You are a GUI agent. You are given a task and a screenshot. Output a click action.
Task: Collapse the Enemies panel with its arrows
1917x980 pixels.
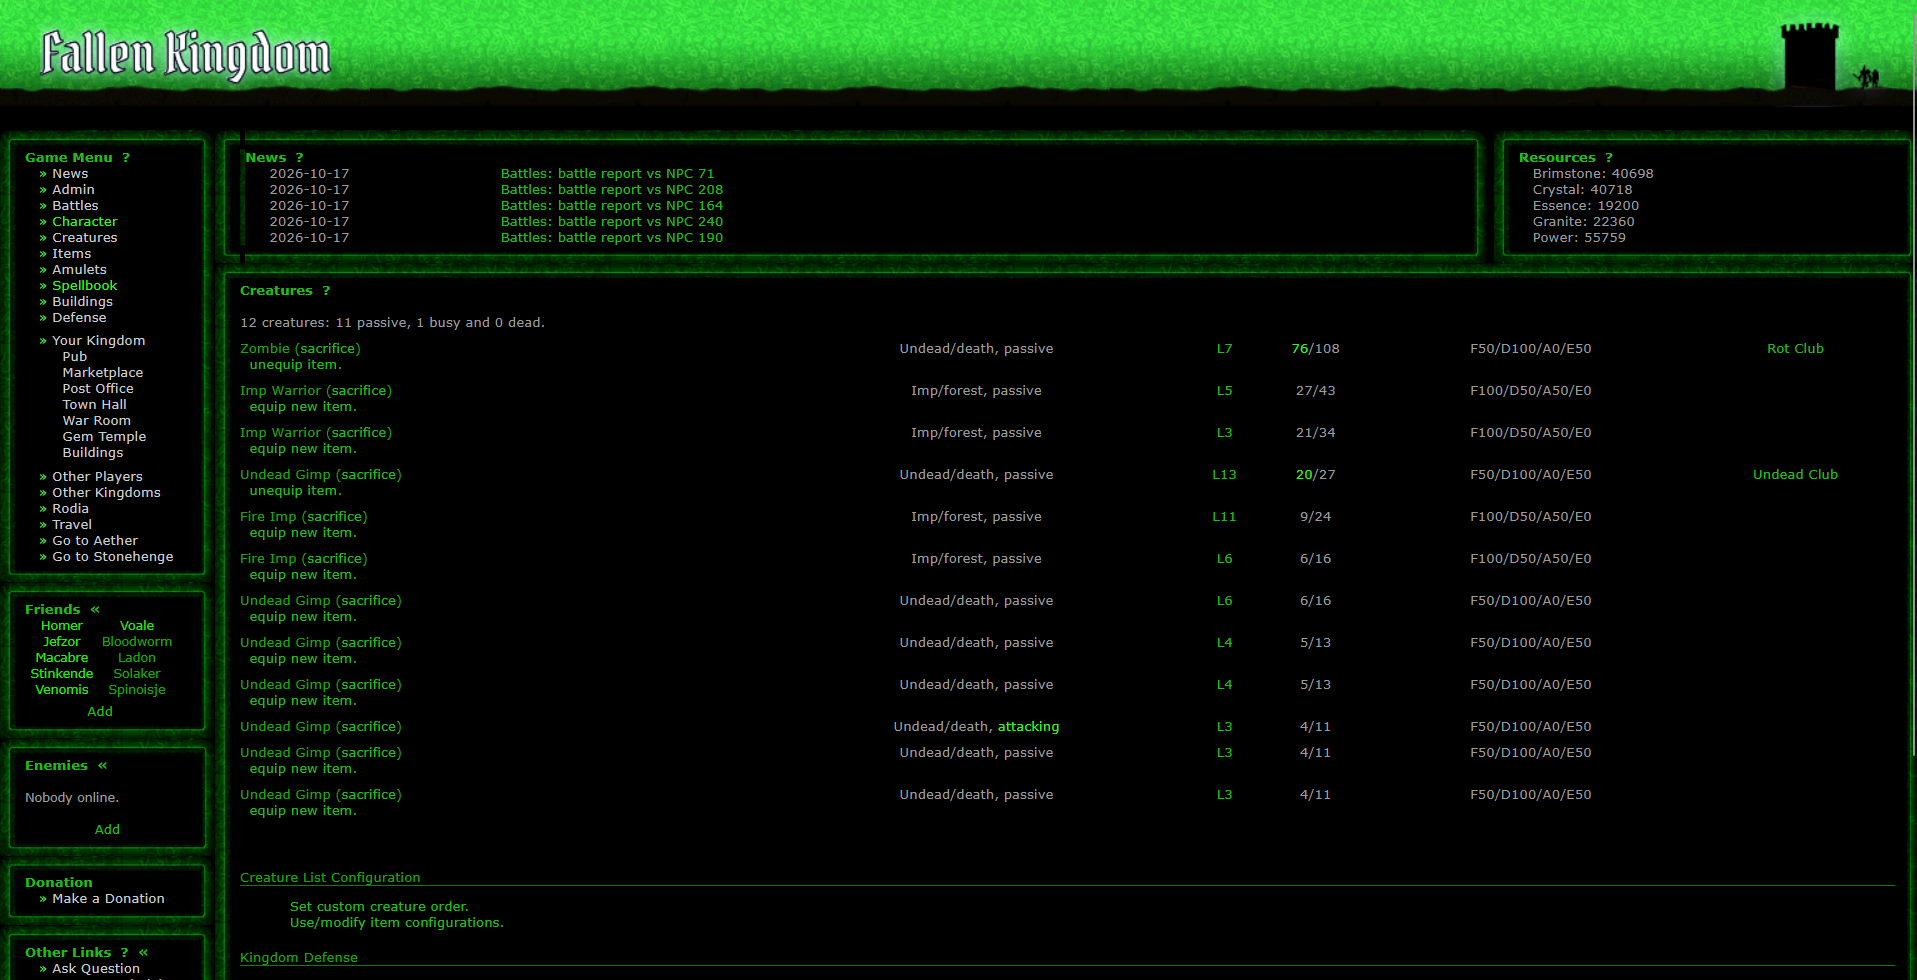pos(102,765)
